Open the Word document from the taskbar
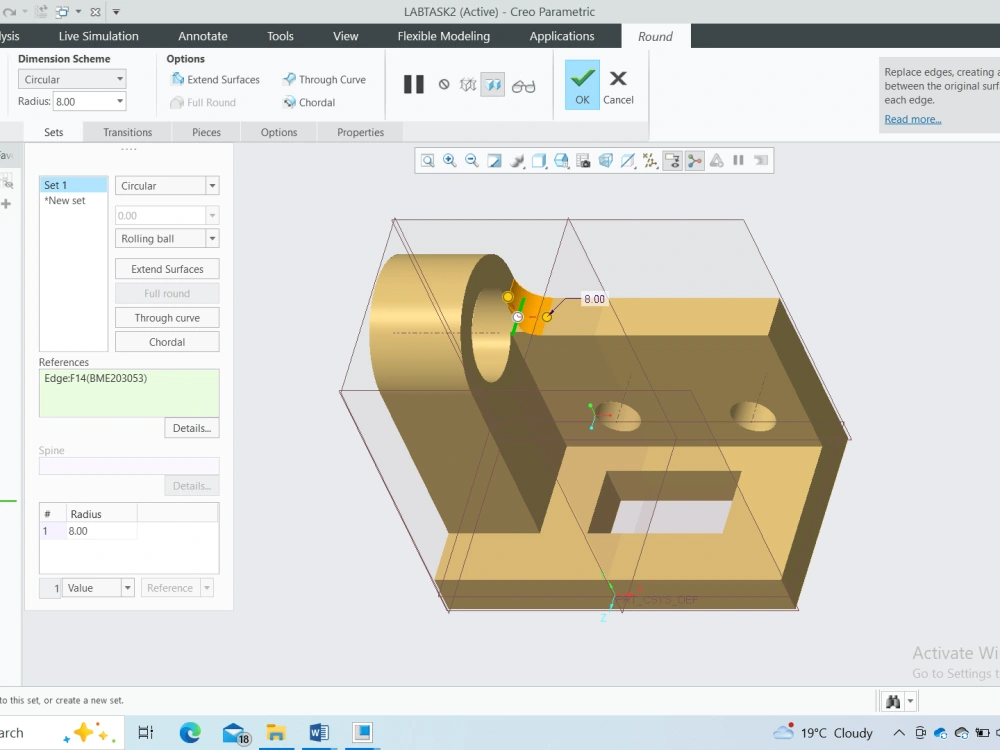The image size is (1000, 750). click(x=319, y=732)
